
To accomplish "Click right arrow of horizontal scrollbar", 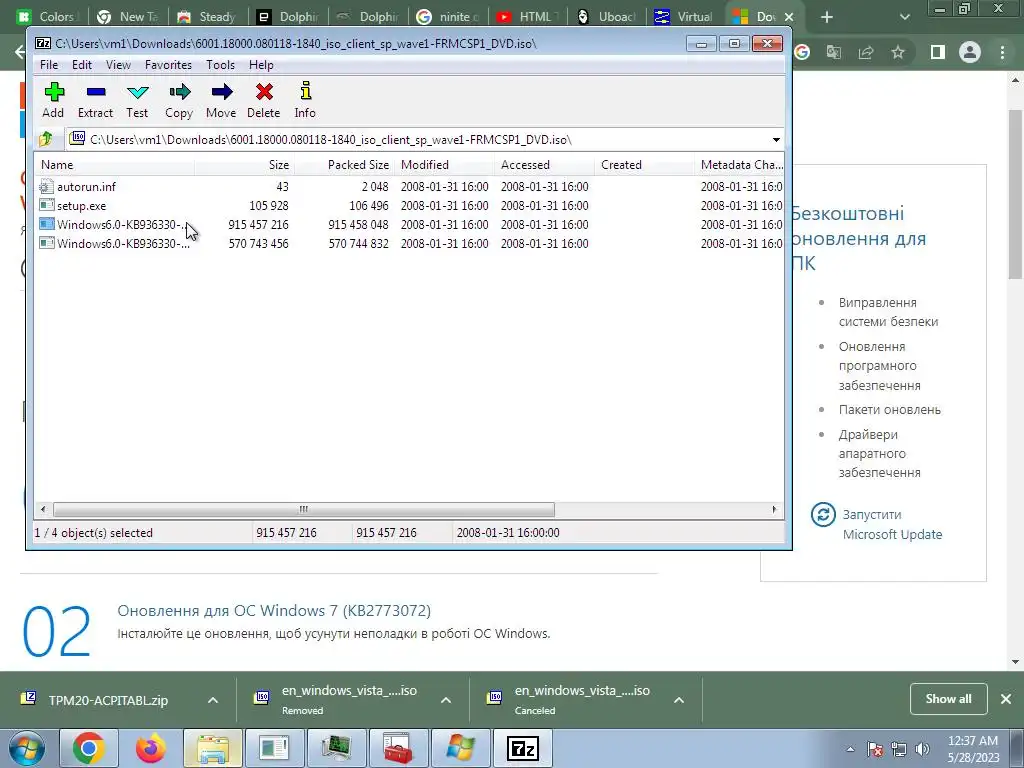I will point(774,509).
